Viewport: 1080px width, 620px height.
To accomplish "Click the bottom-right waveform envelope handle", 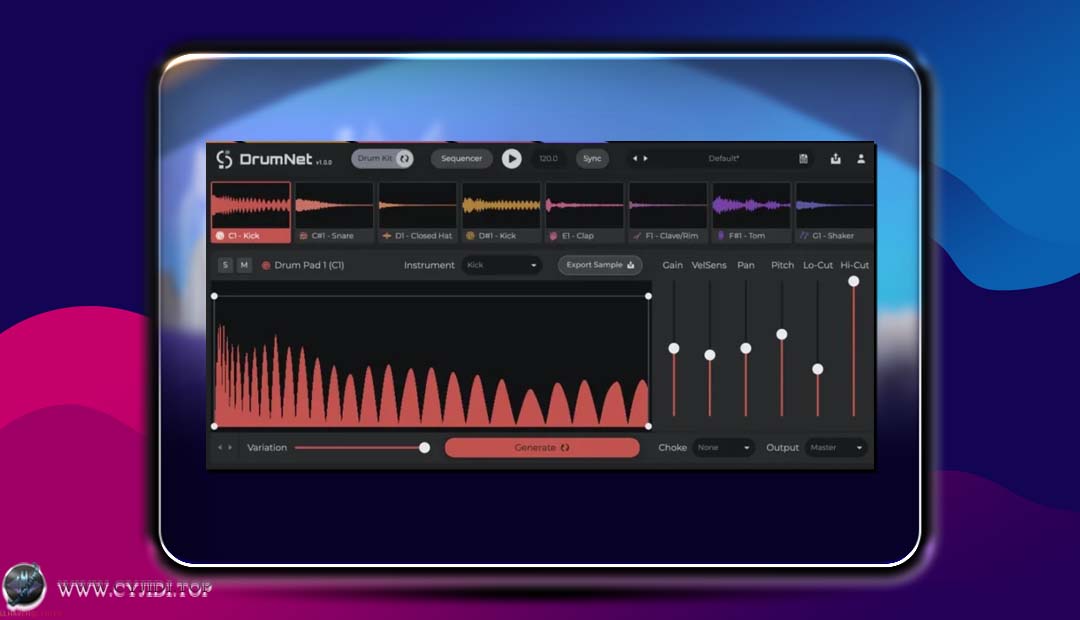I will 648,426.
